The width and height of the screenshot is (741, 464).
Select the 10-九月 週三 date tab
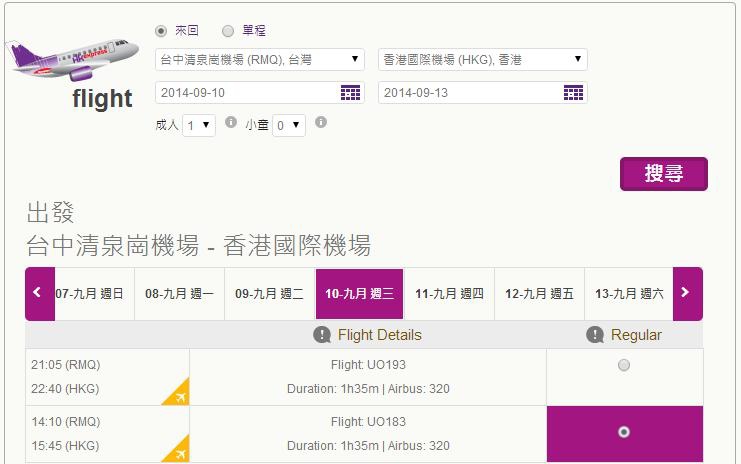coord(360,294)
